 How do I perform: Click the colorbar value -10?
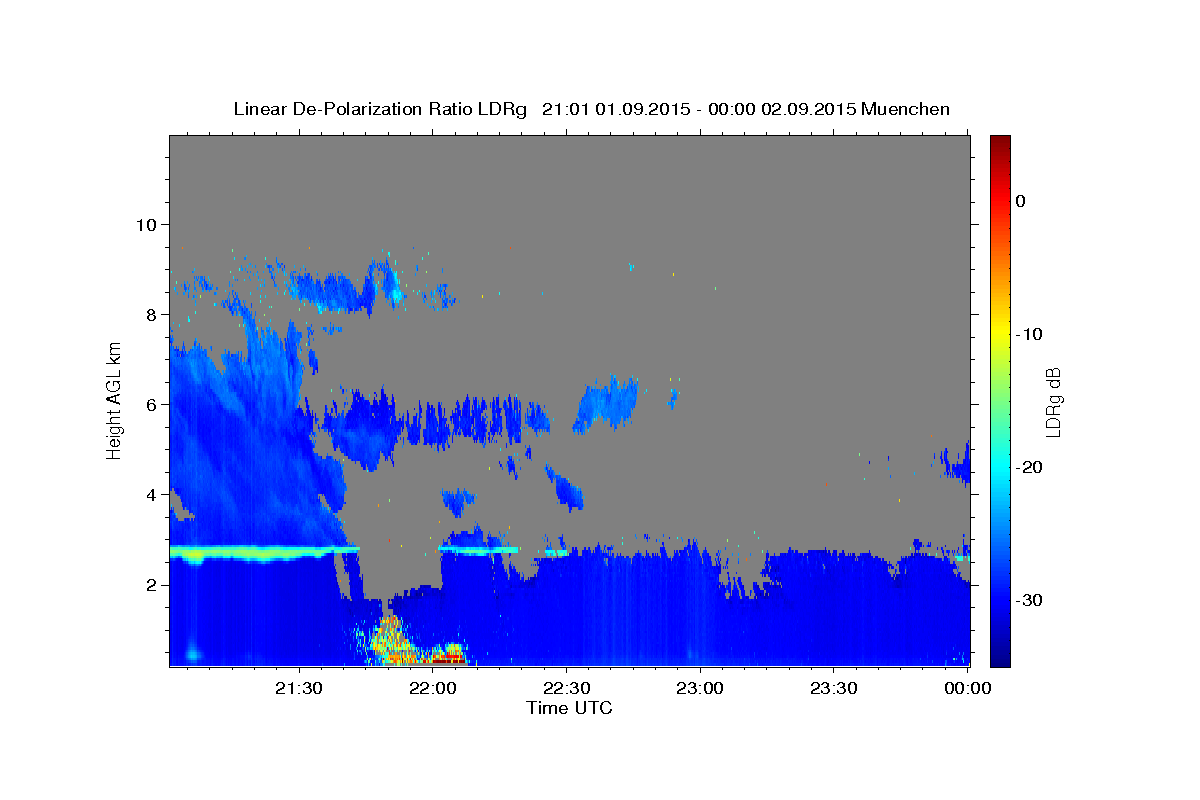click(x=1029, y=334)
